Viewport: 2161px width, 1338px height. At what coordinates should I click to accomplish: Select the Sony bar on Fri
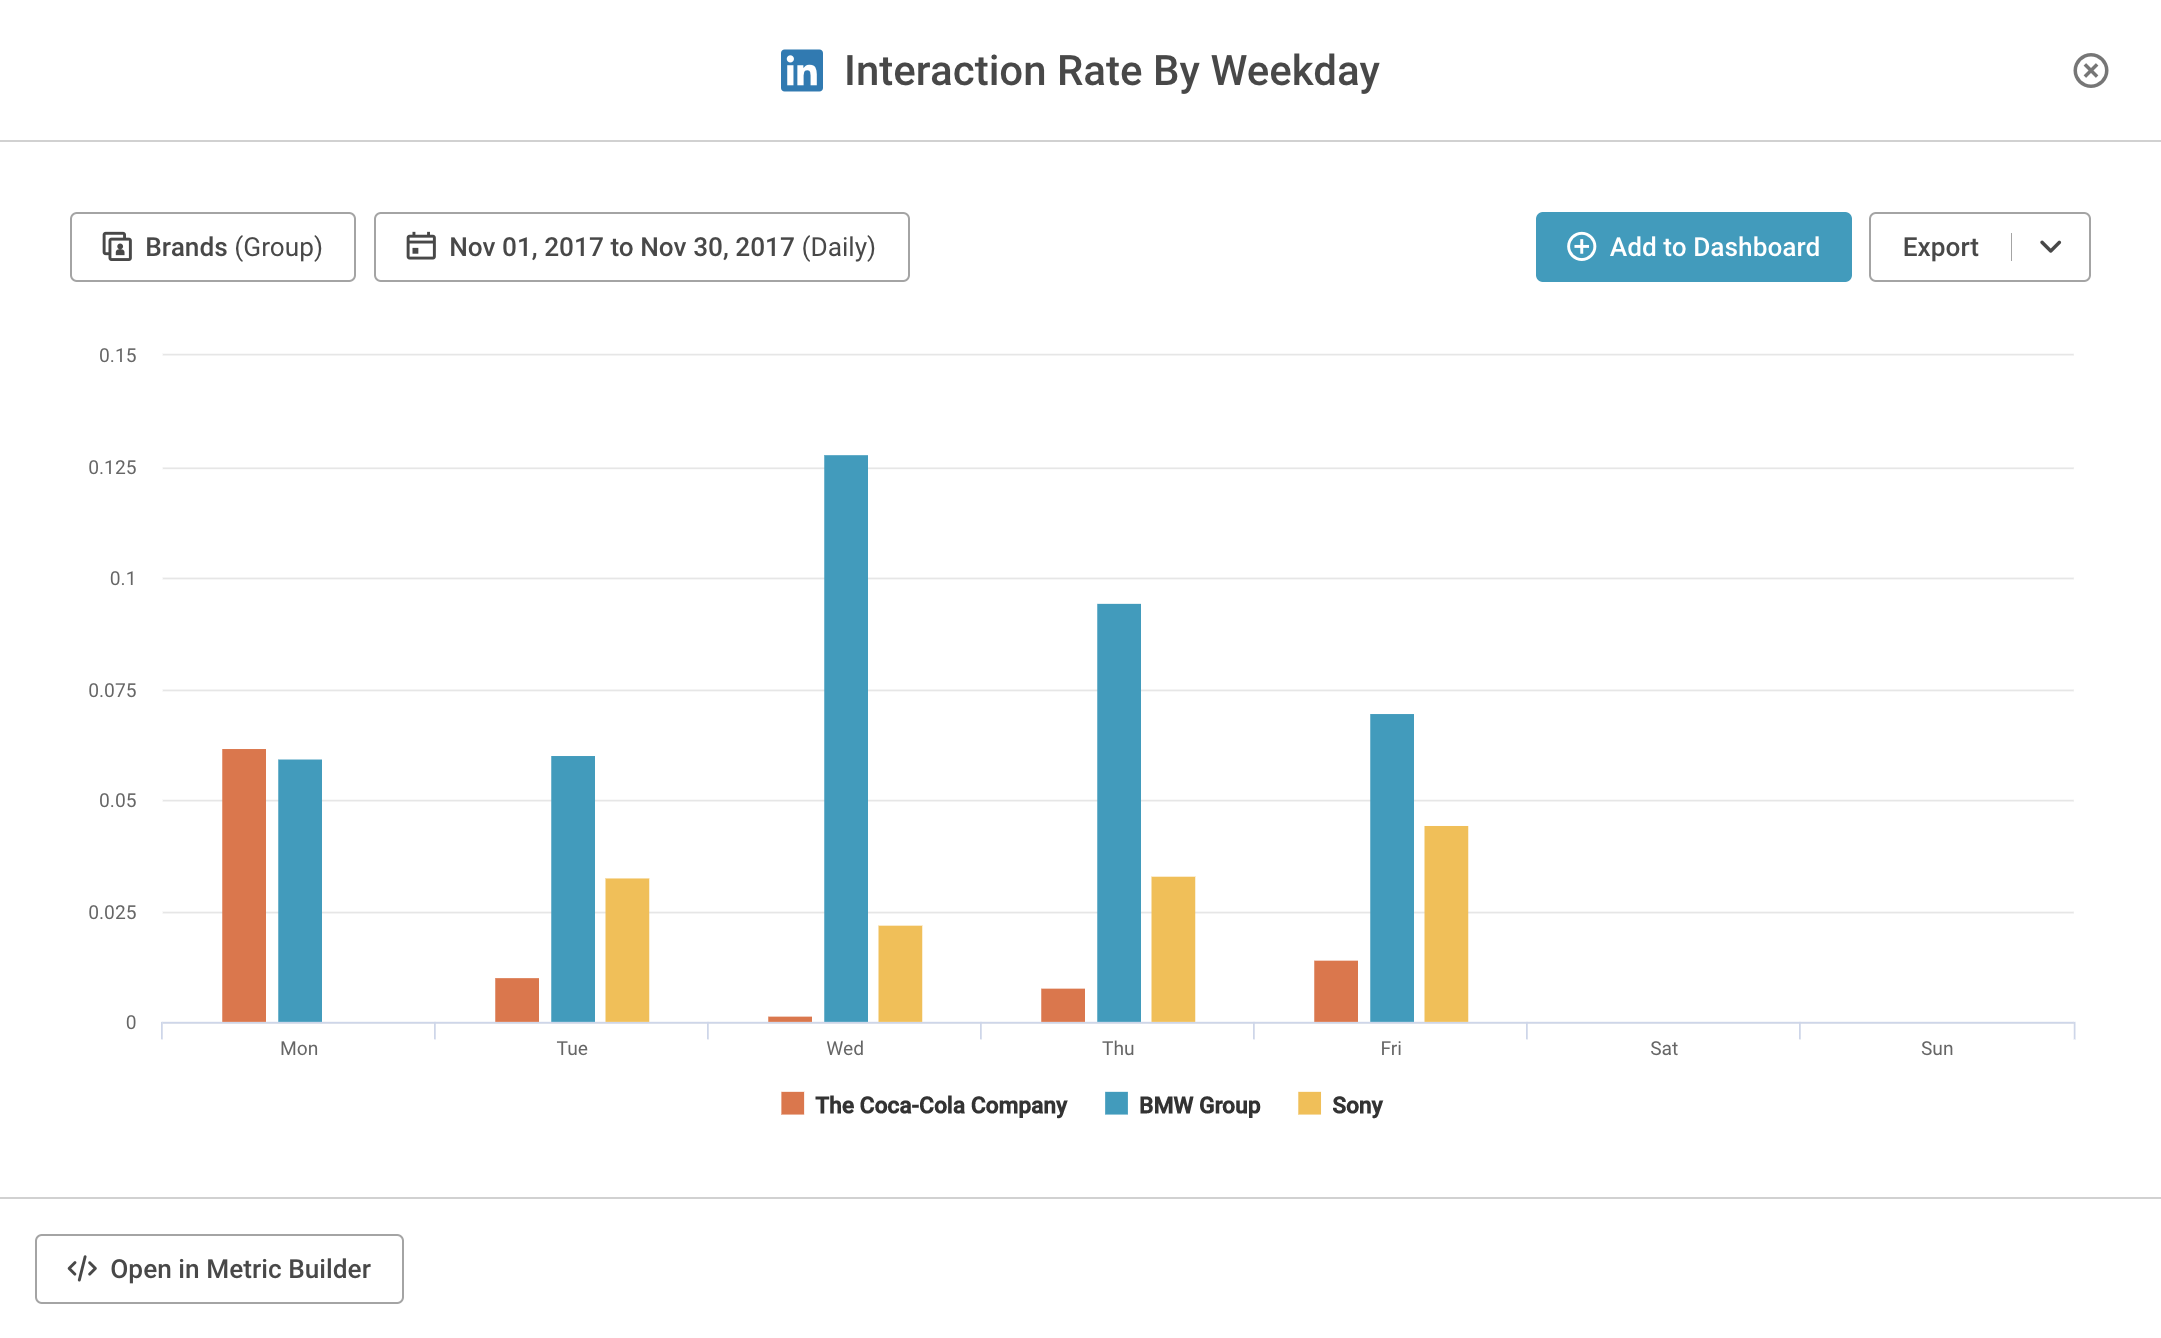pyautogui.click(x=1446, y=924)
